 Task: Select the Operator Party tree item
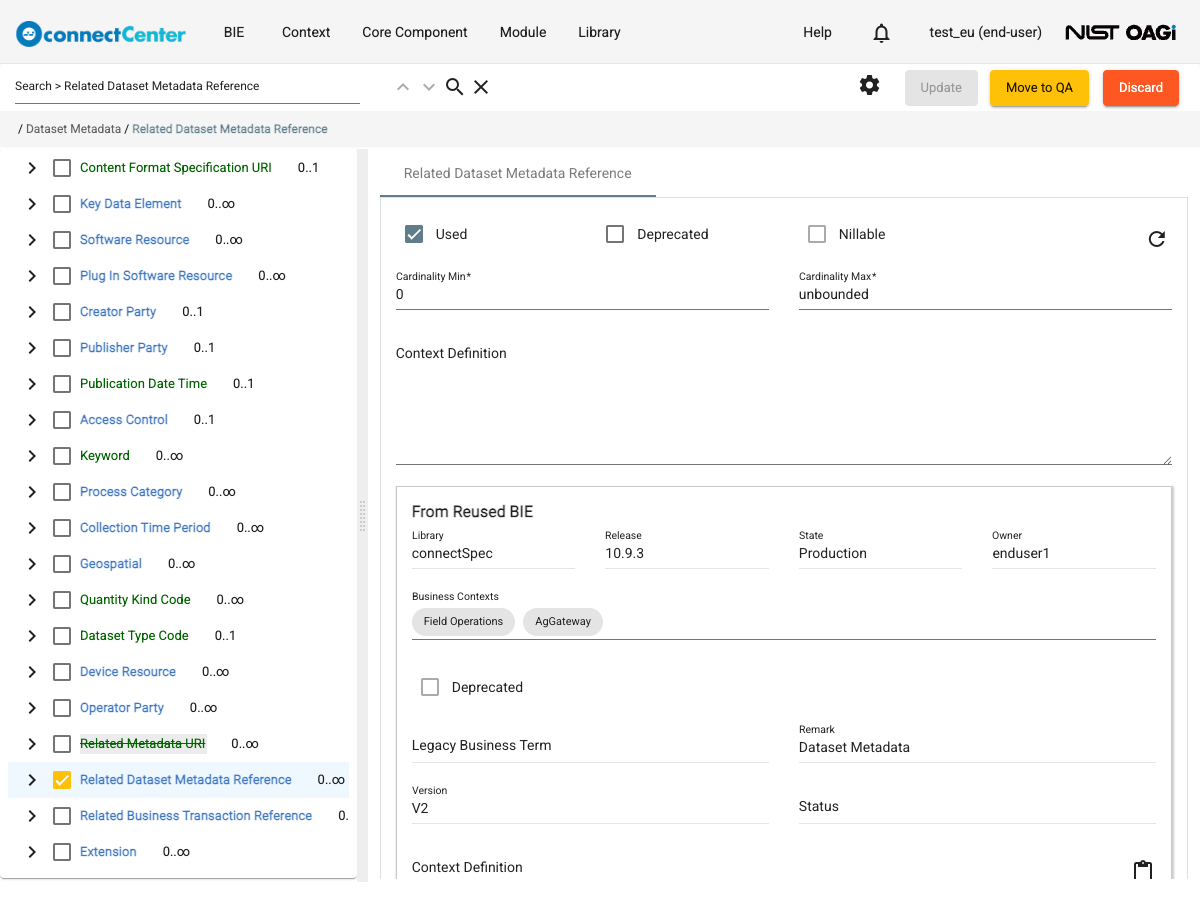(x=122, y=708)
